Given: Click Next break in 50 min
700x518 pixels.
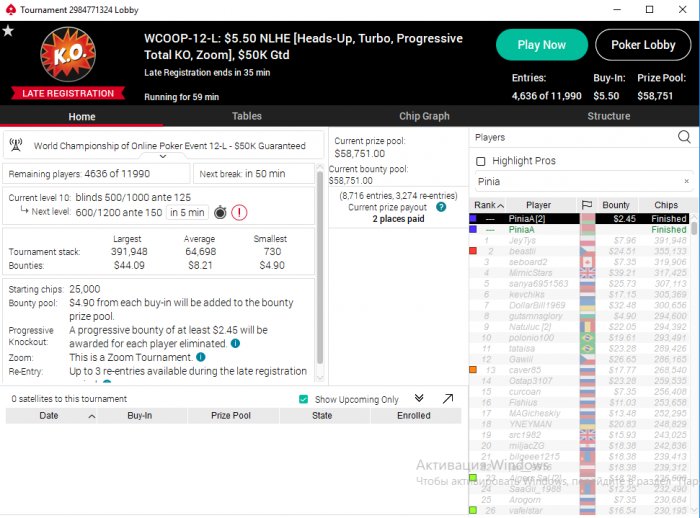Looking at the screenshot, I should pos(254,174).
